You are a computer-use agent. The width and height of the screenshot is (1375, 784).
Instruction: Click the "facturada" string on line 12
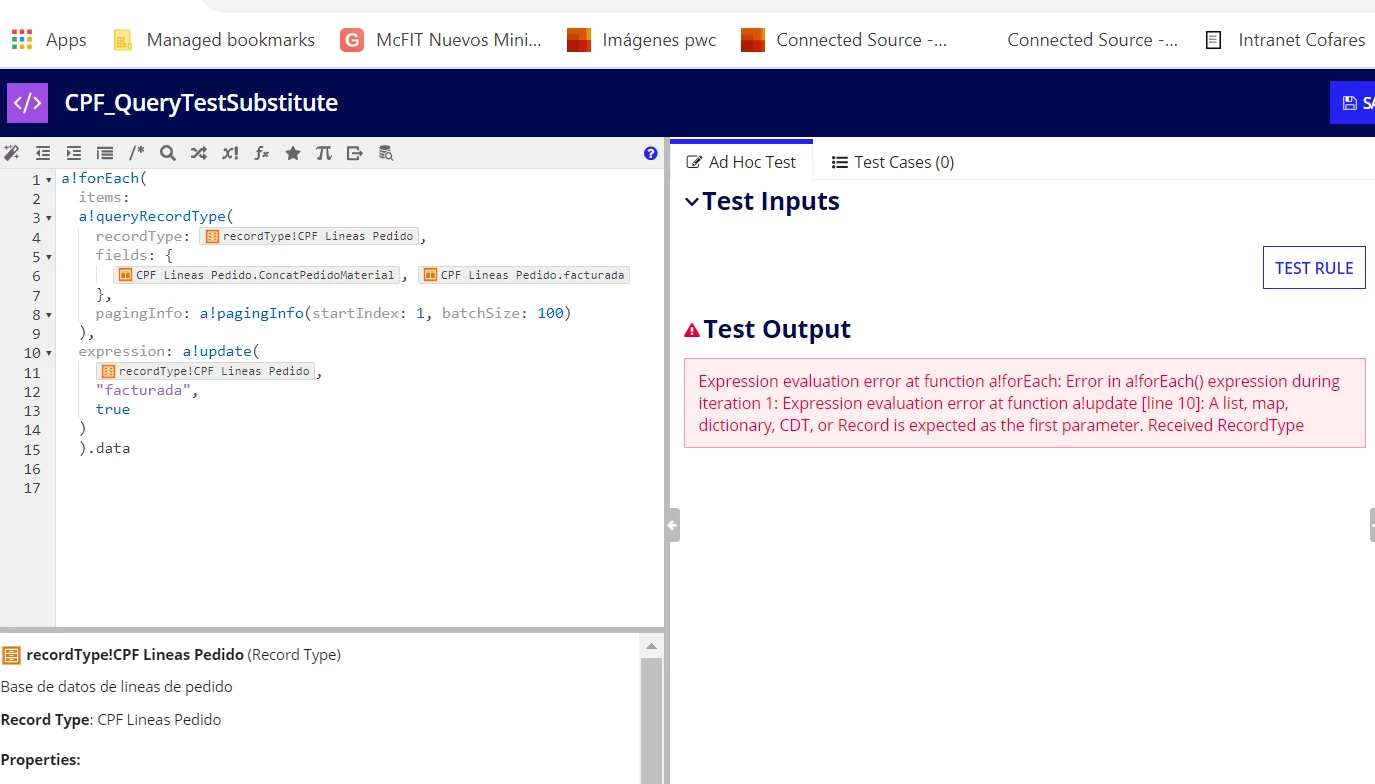tap(143, 390)
